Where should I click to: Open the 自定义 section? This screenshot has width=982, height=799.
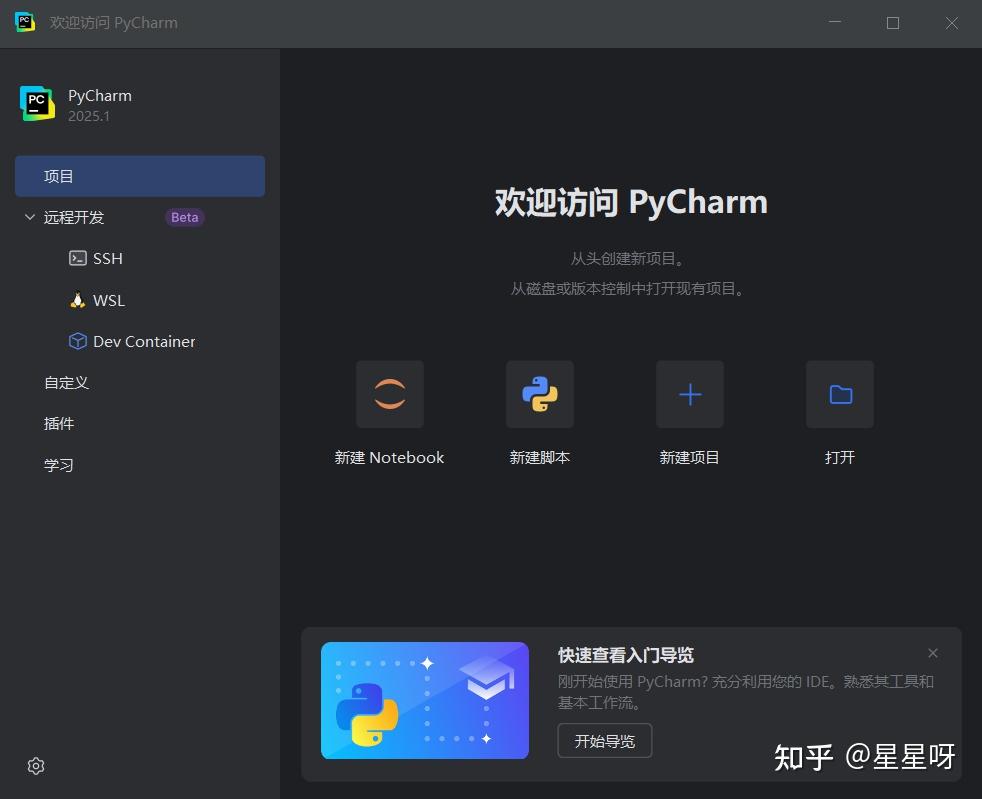click(x=66, y=382)
